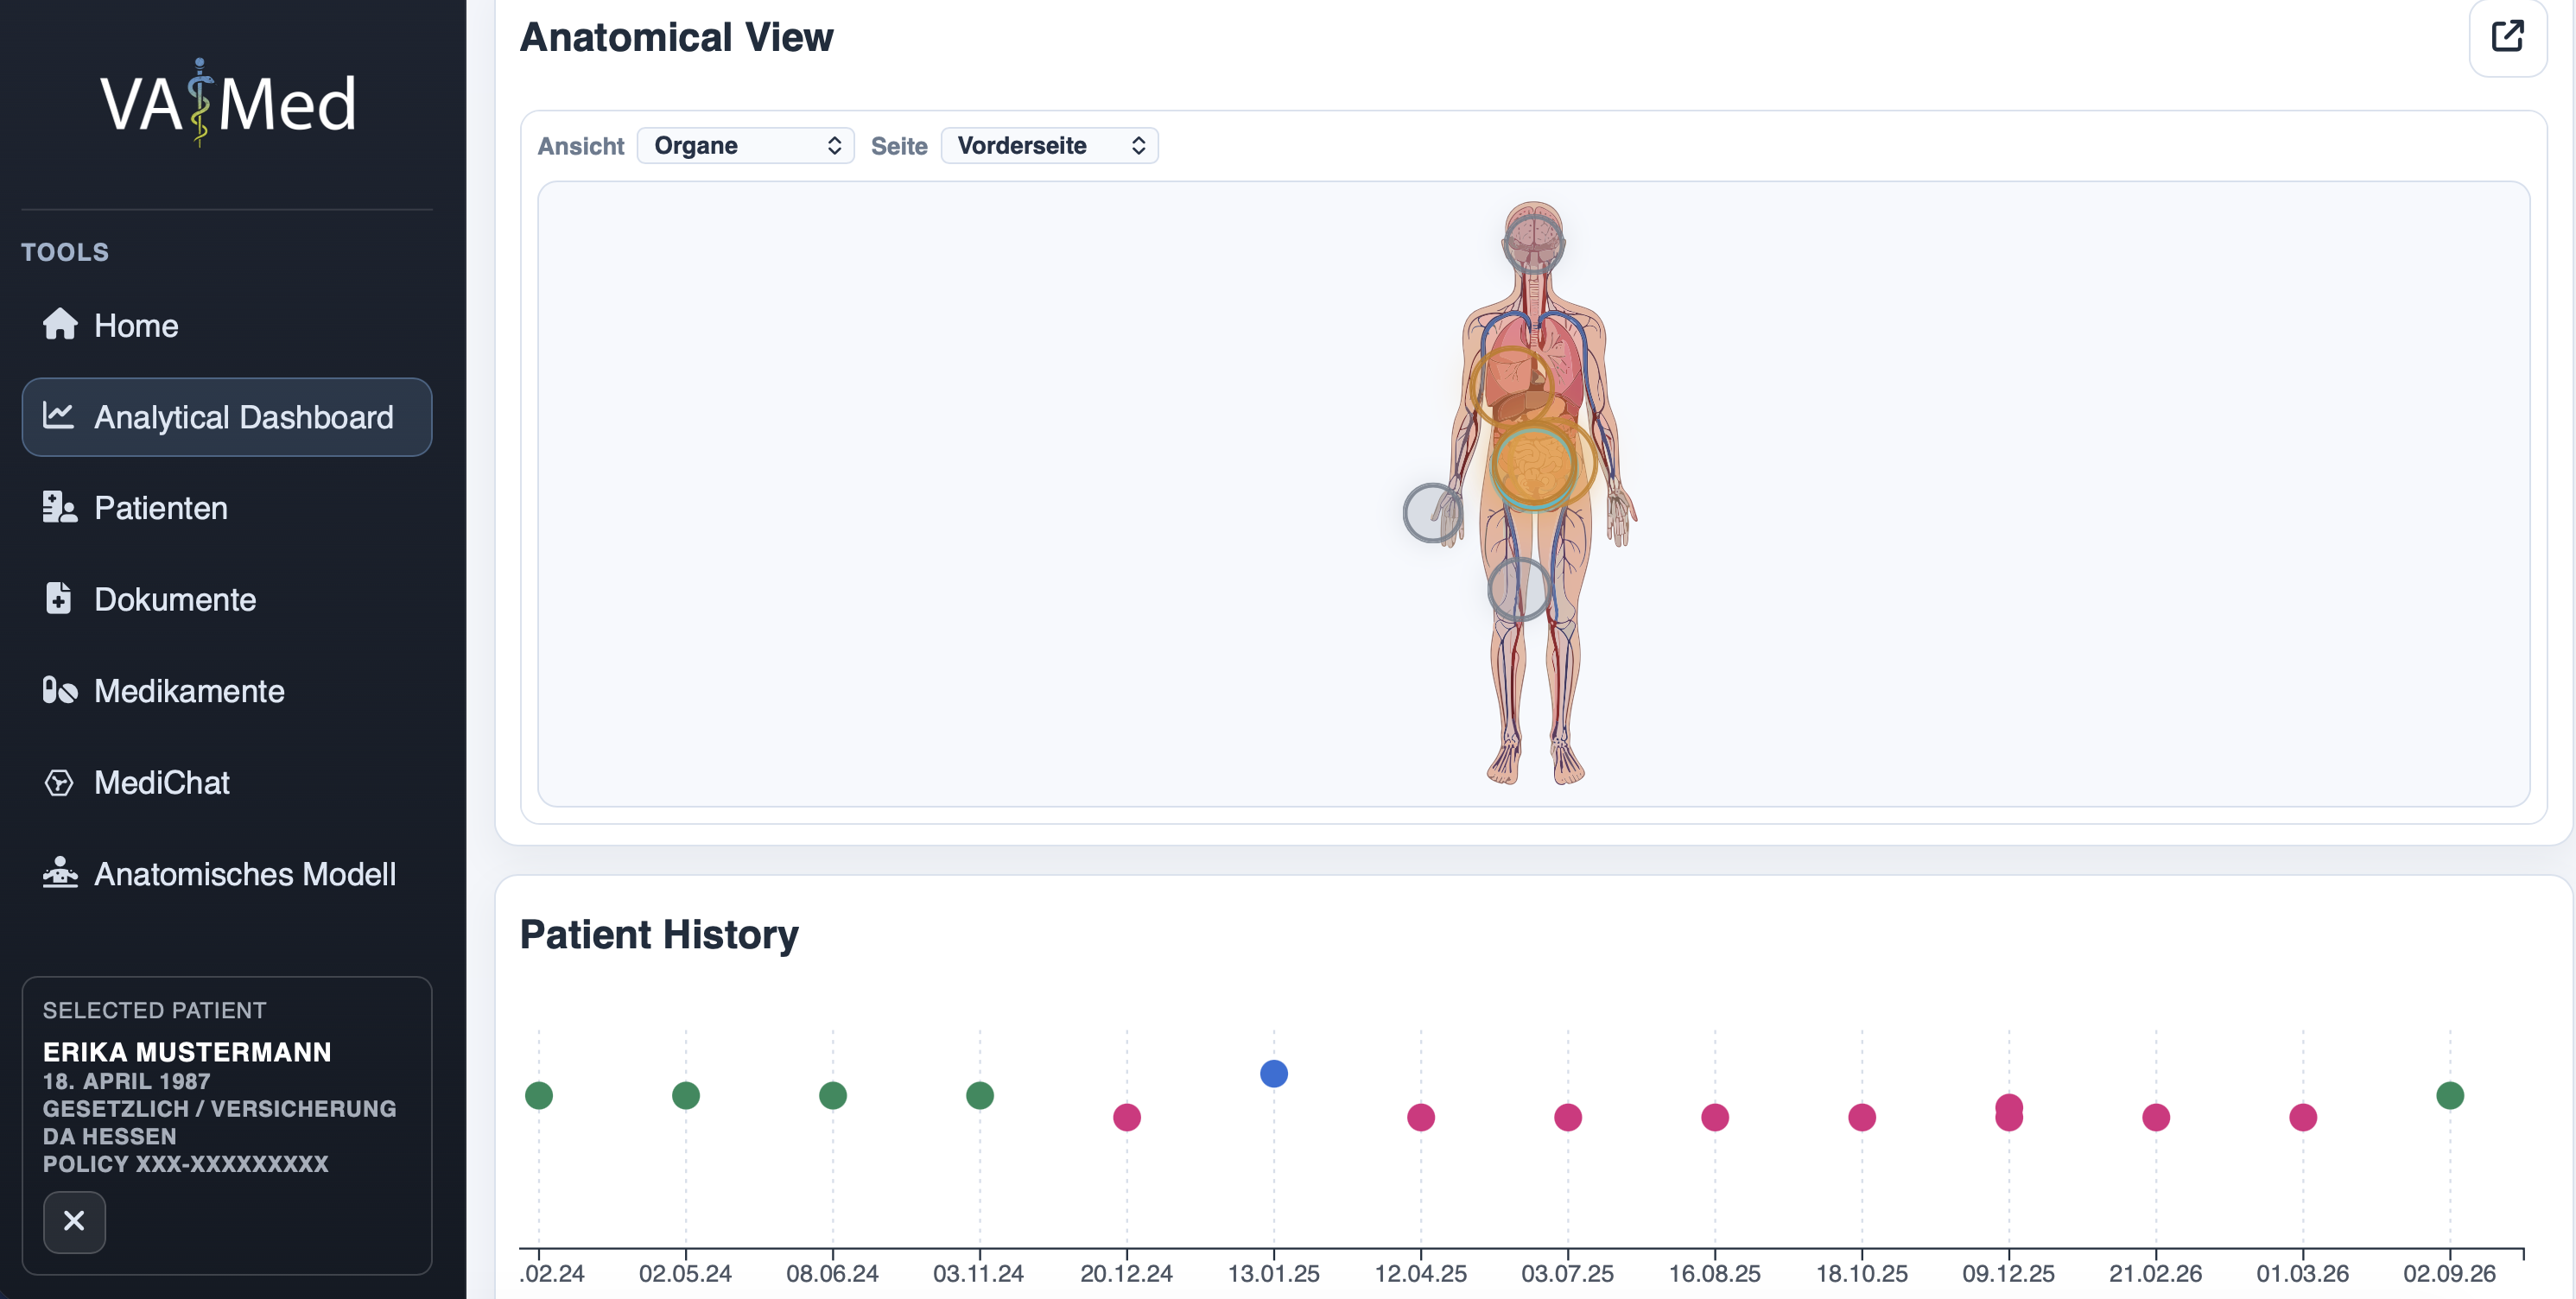Select the green dot at 08.06.24
This screenshot has width=2576, height=1299.
833,1096
